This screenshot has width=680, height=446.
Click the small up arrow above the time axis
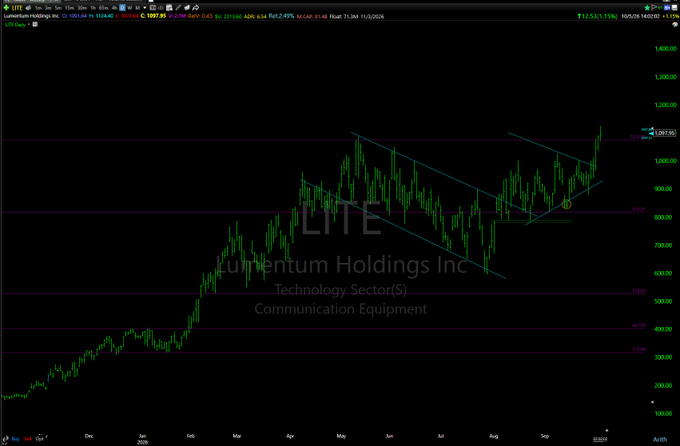(606, 431)
